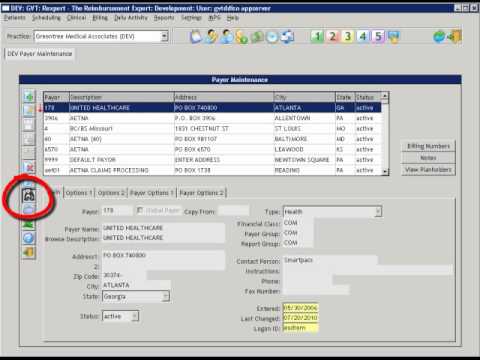
Task: Click the Browse Description field
Action: [x=163, y=238]
